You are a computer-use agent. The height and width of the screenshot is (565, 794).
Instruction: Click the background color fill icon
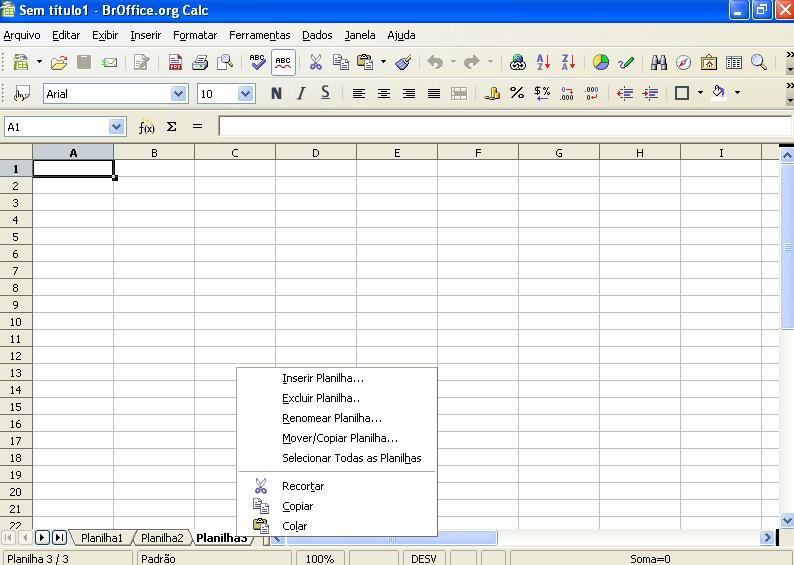[718, 93]
